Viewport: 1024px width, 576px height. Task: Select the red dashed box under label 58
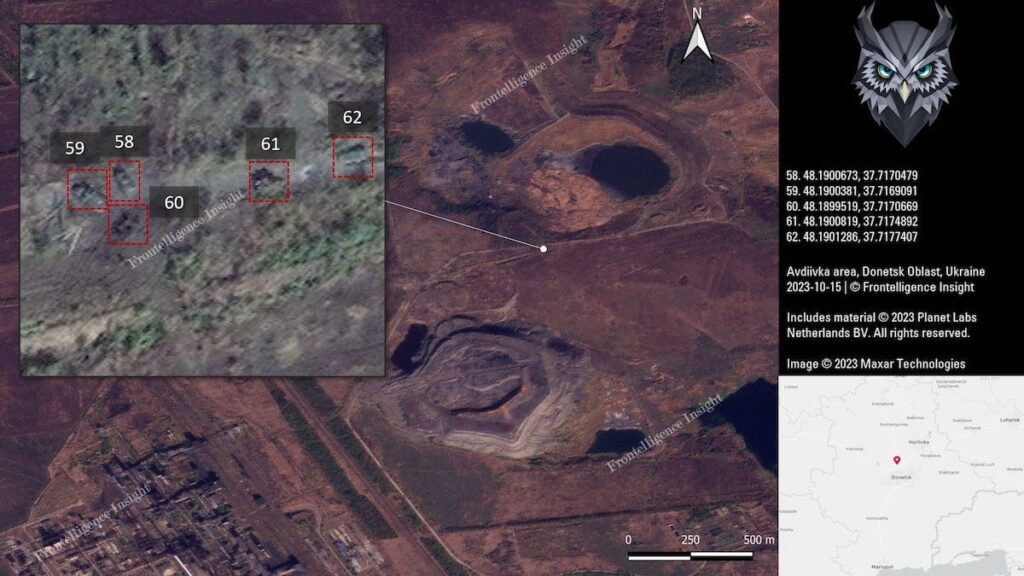125,179
